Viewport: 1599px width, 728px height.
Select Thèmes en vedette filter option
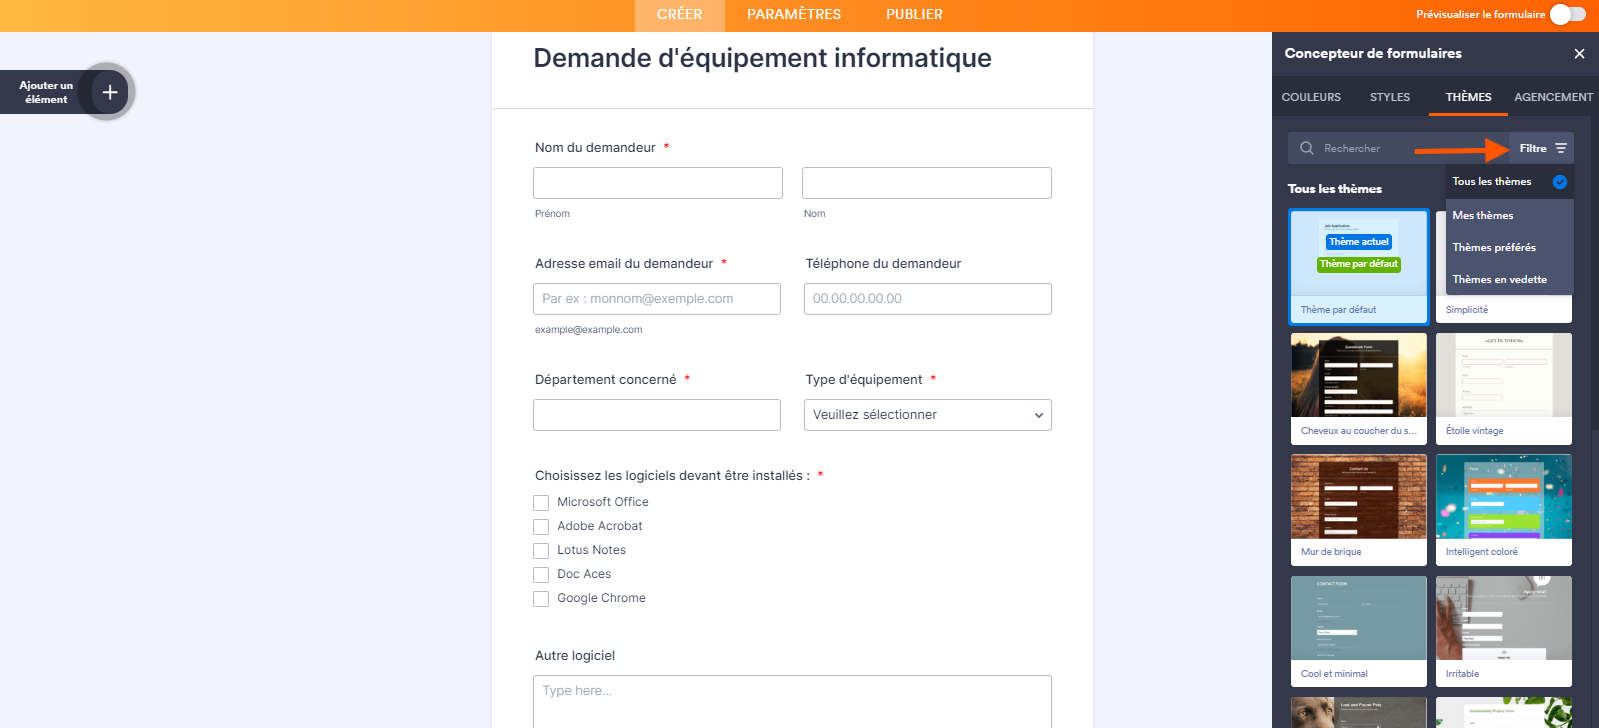point(1510,279)
